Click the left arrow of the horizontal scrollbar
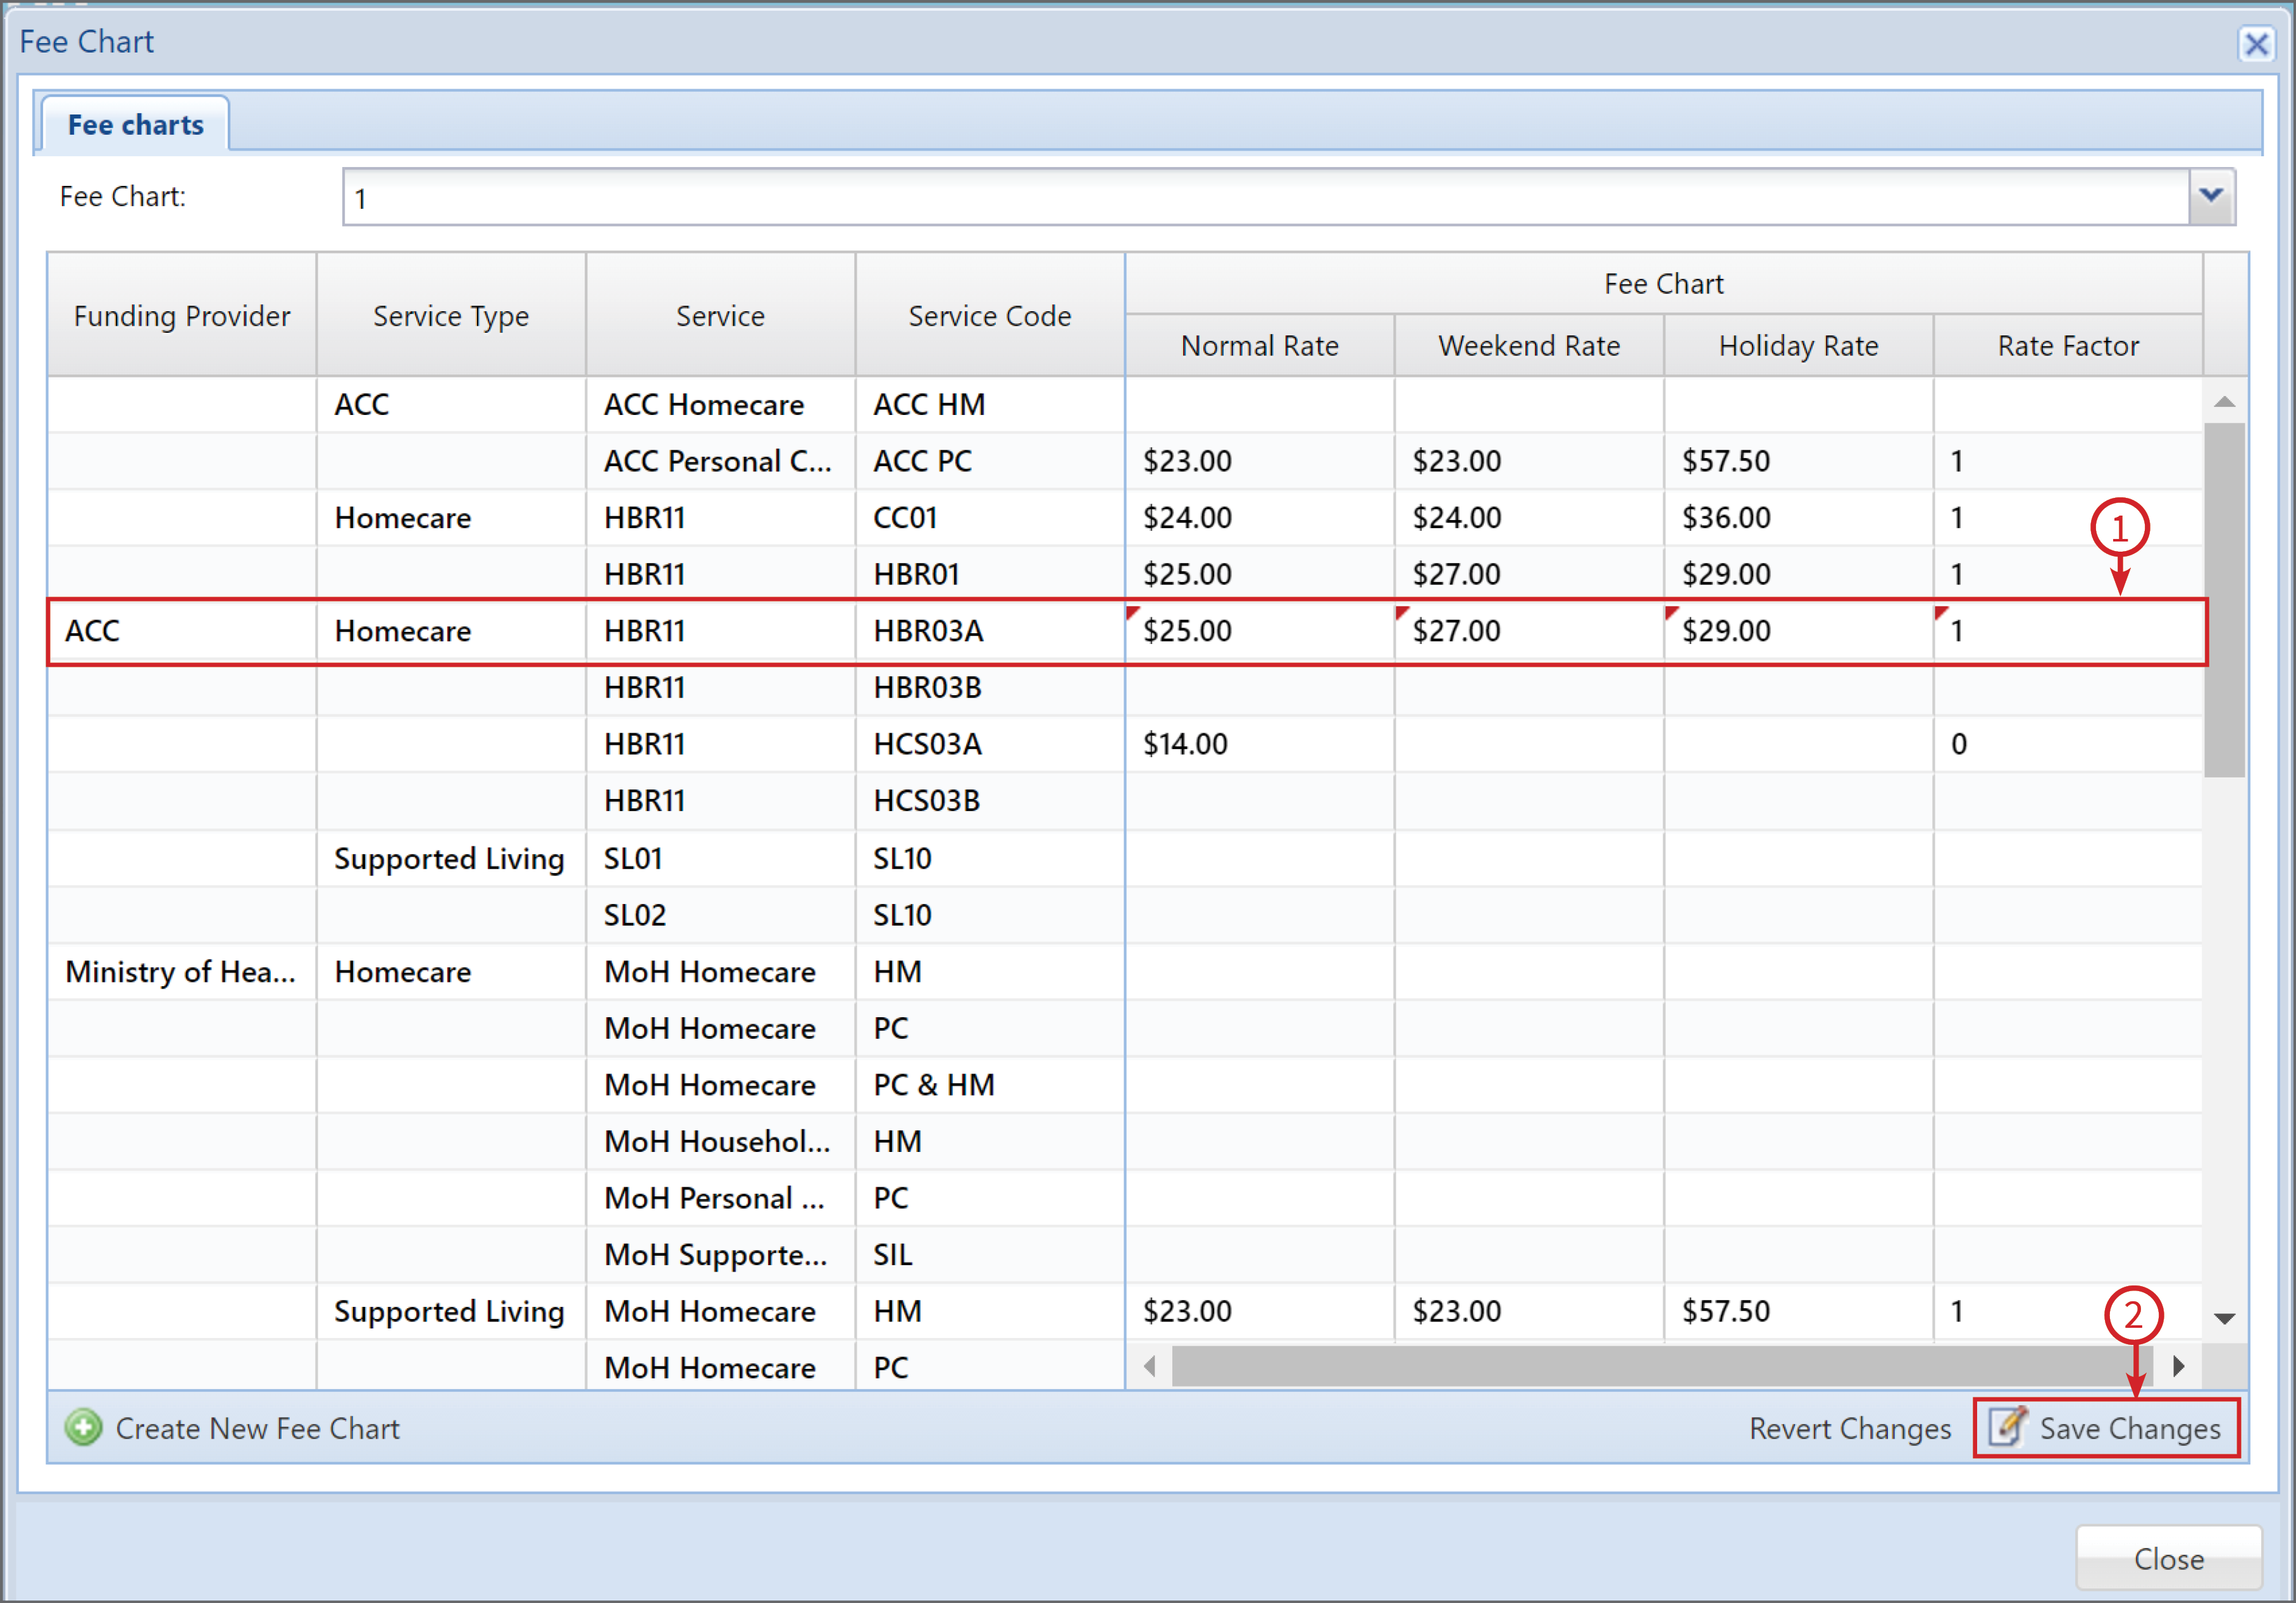 tap(1148, 1366)
